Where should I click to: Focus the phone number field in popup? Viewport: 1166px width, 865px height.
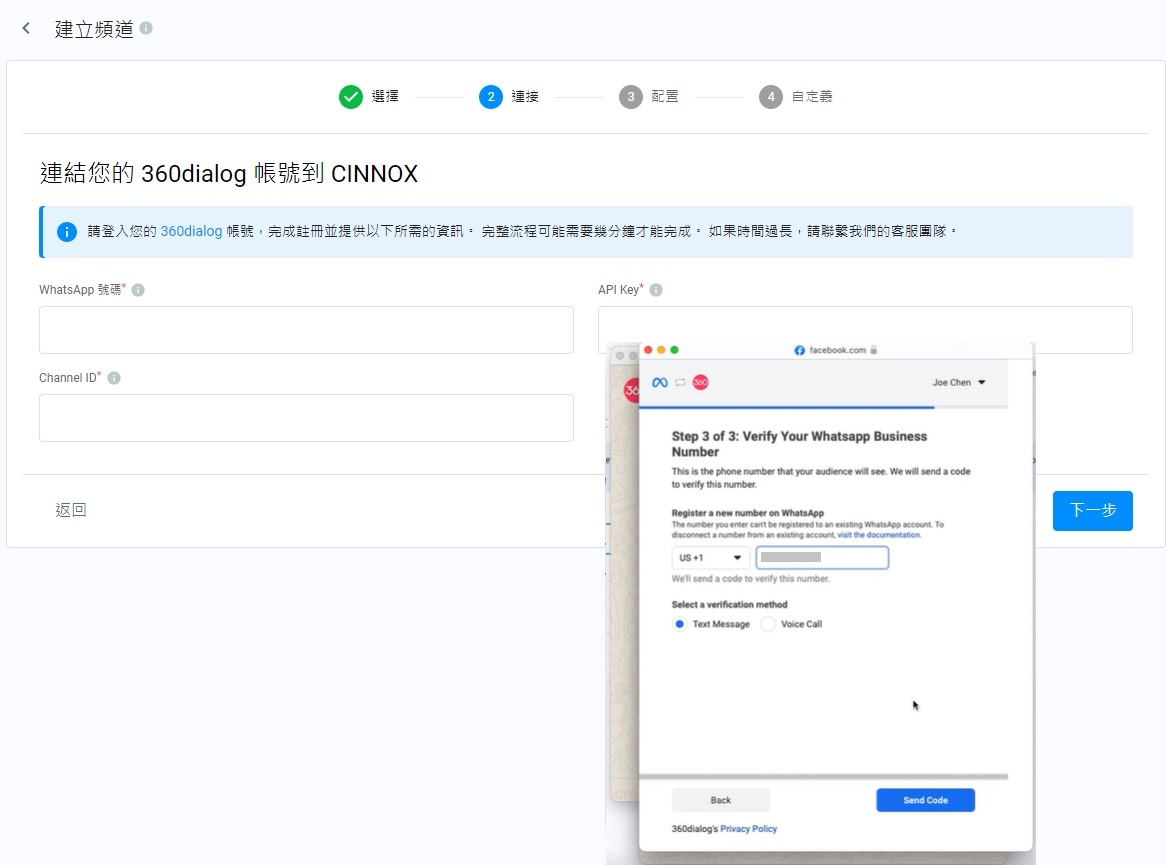(x=822, y=558)
